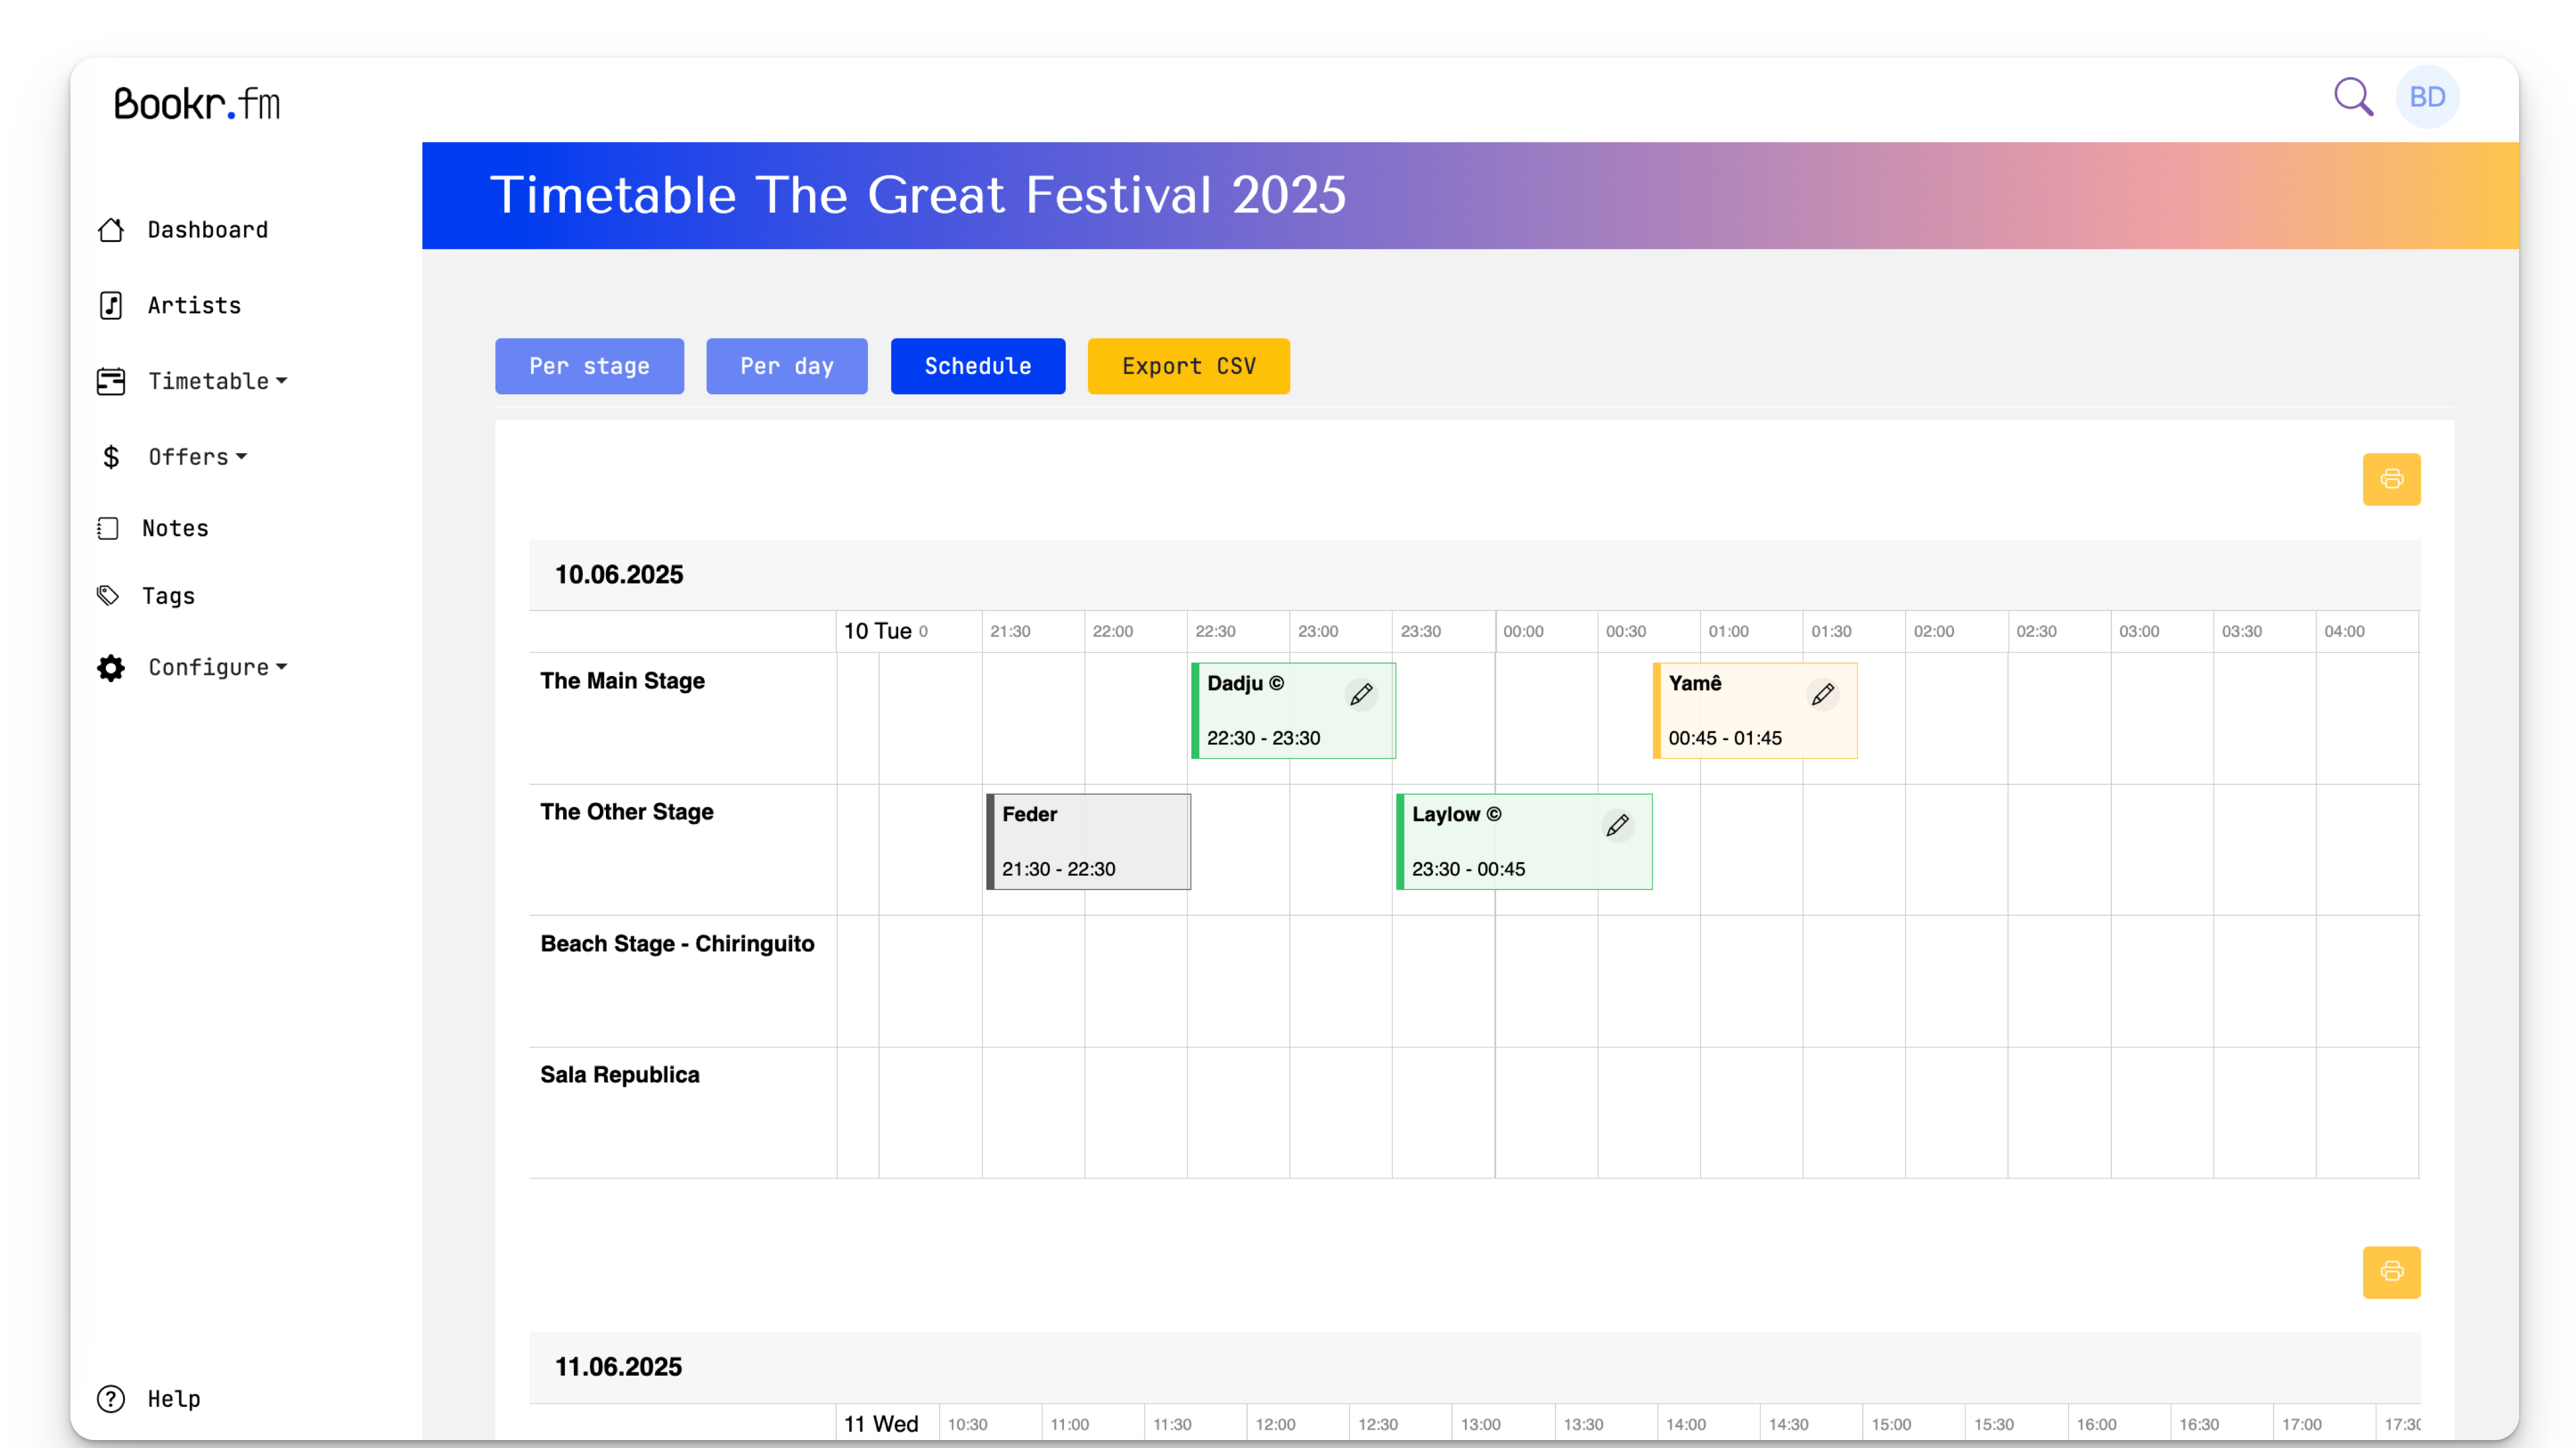Open Notes in the sidebar
2576x1448 pixels.
[x=175, y=528]
